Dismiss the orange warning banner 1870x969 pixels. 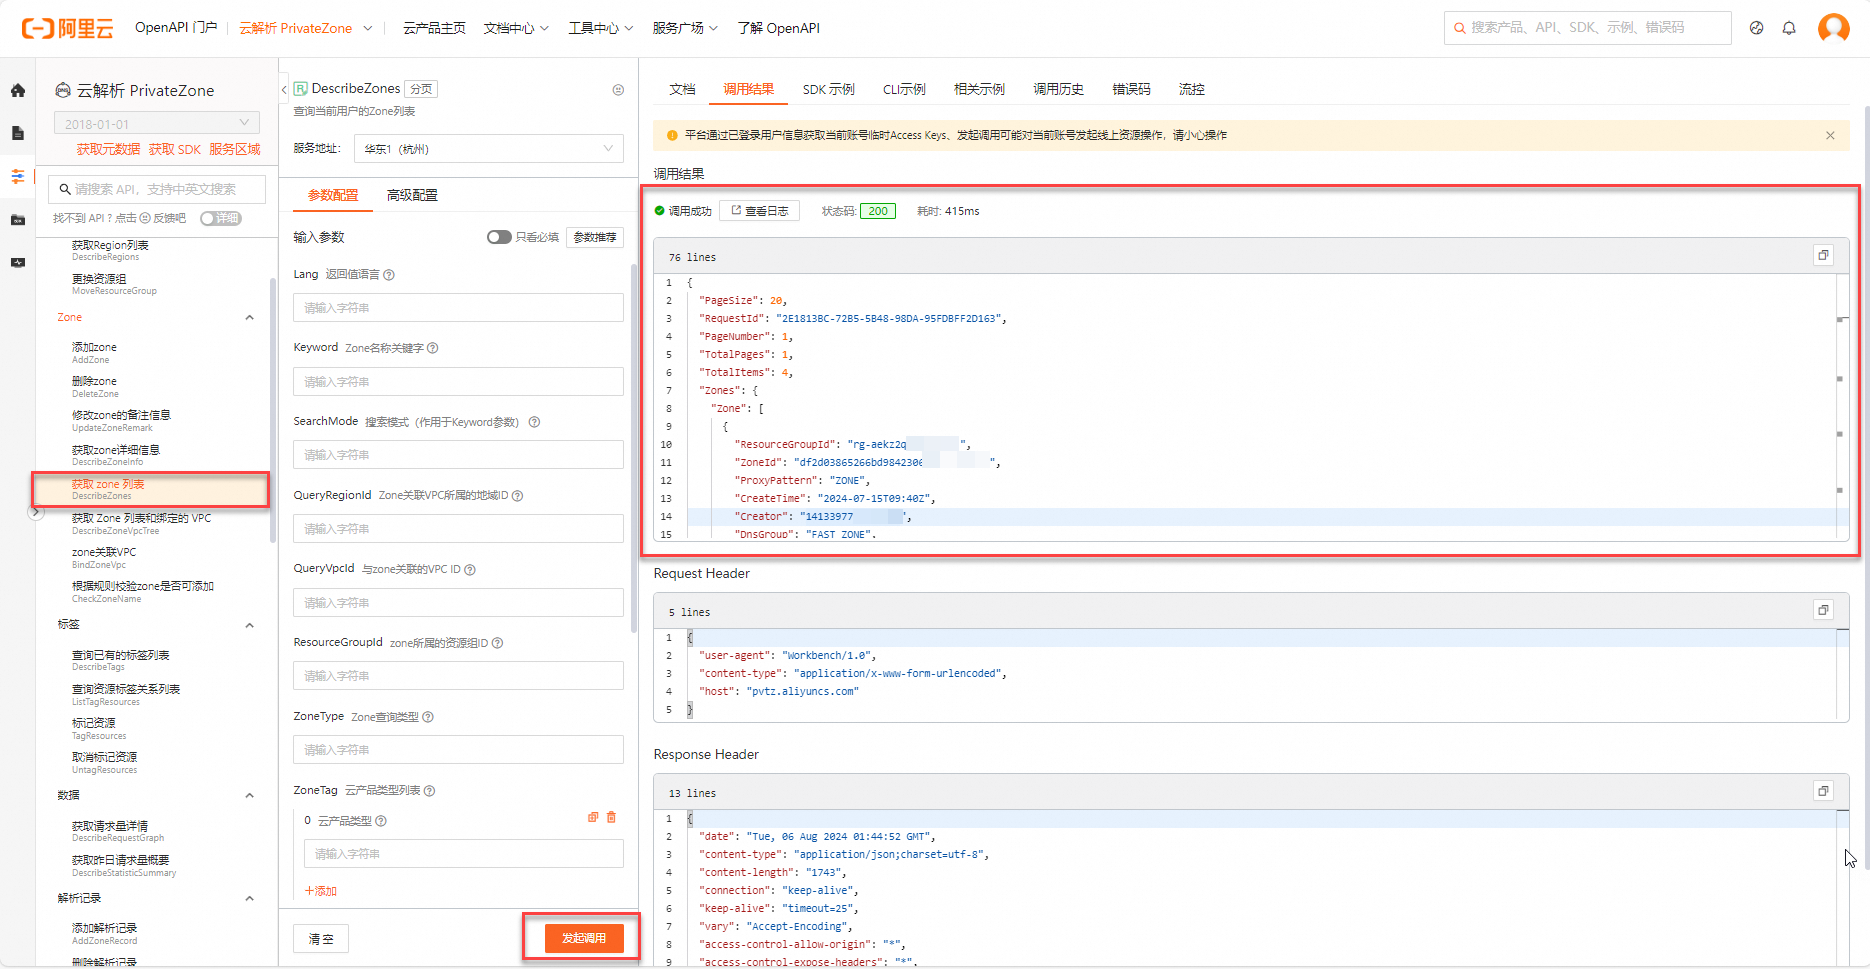tap(1830, 135)
